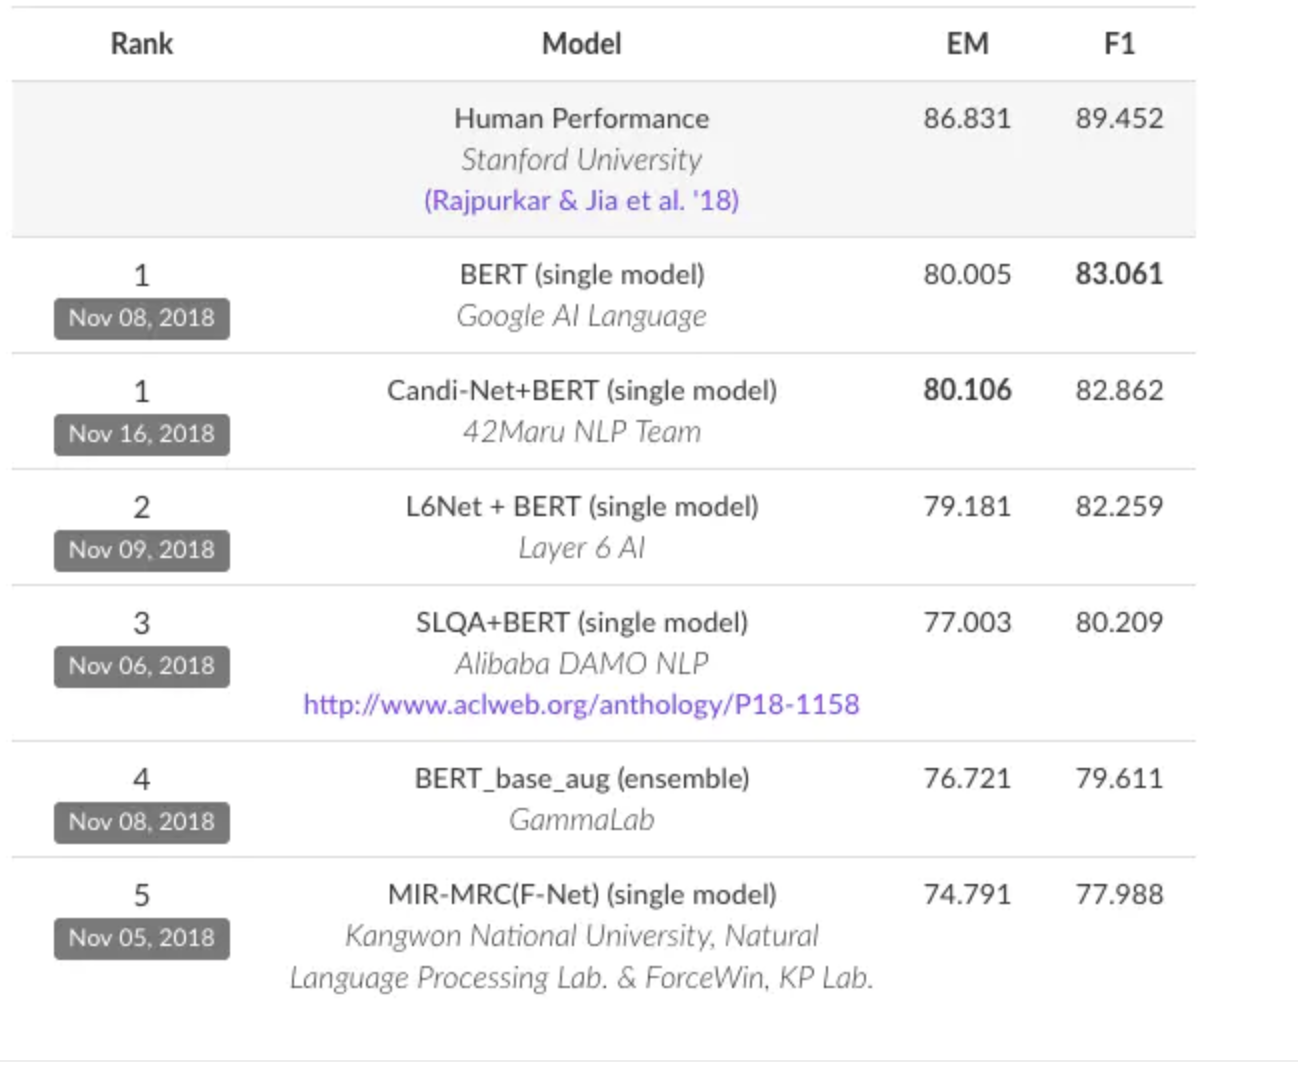
Task: Click the Nov 08, 2018 badge for BERT_base_aug
Action: click(x=142, y=823)
